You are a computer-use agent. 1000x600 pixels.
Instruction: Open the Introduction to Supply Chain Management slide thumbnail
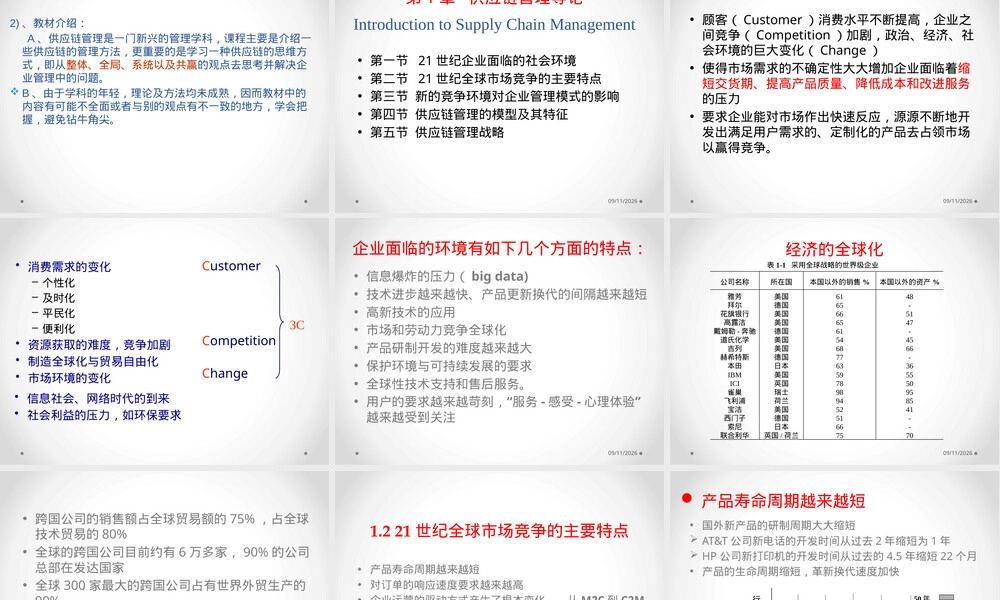499,106
